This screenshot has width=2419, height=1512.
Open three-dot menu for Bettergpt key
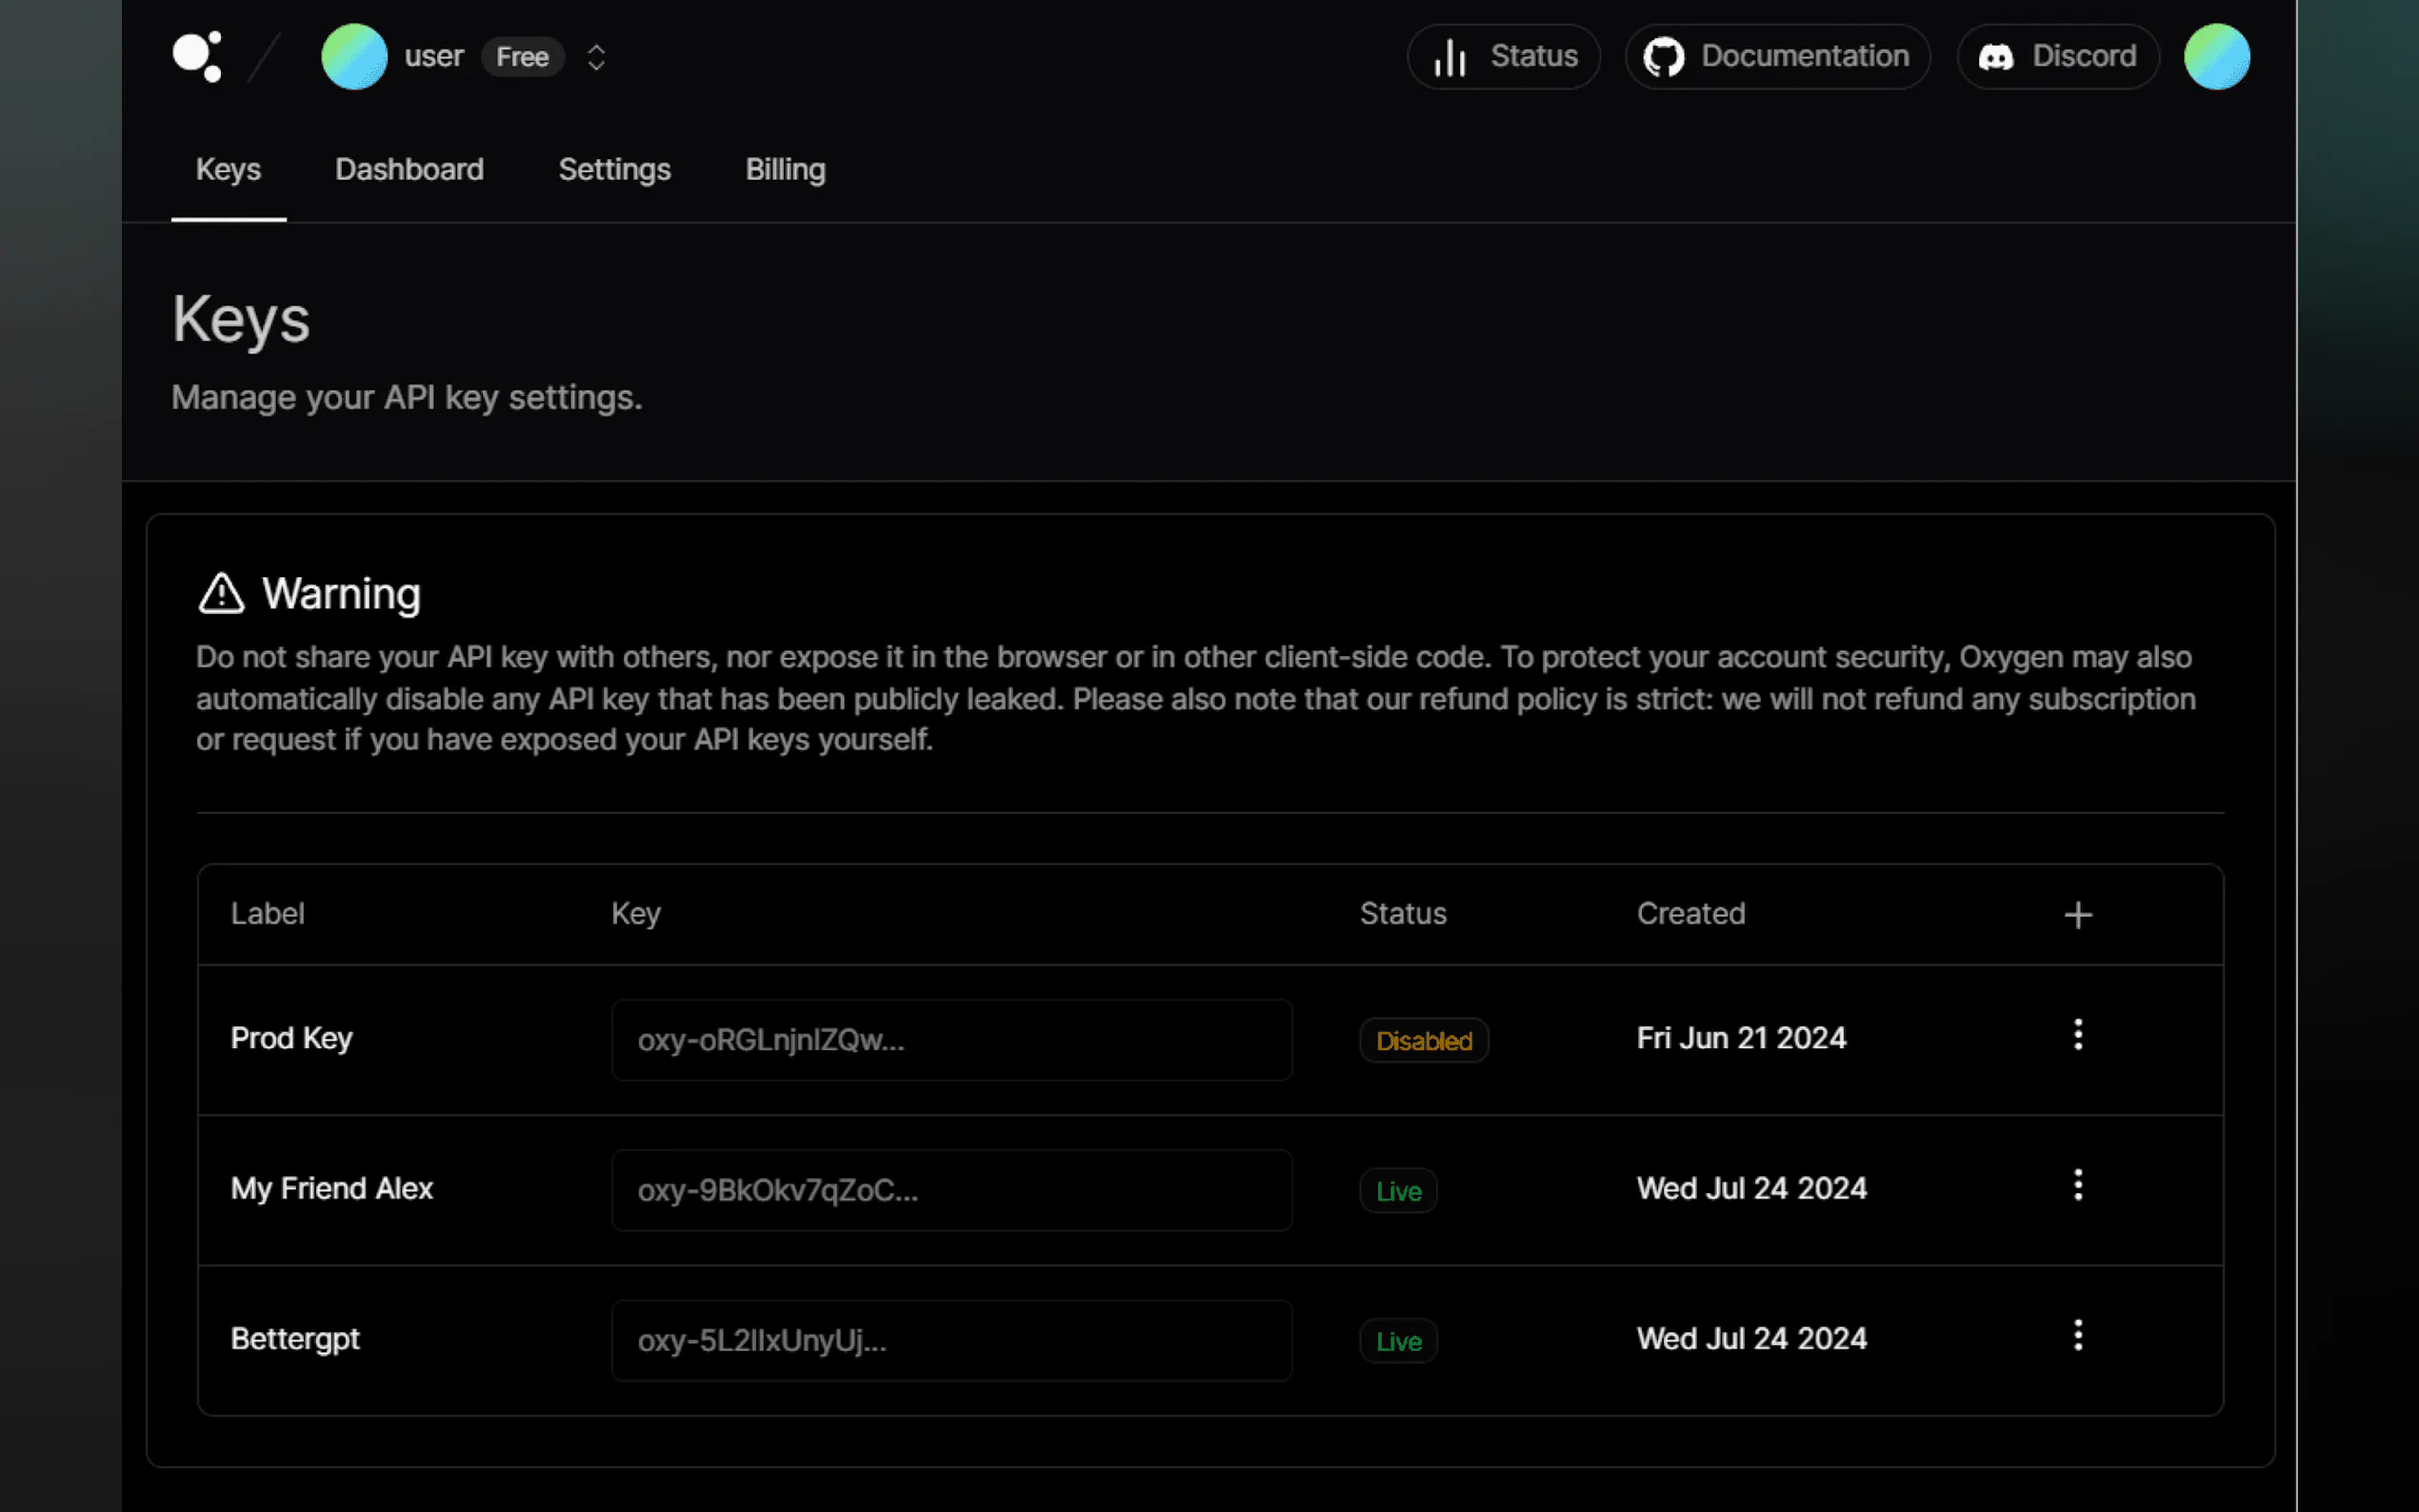(x=2077, y=1335)
